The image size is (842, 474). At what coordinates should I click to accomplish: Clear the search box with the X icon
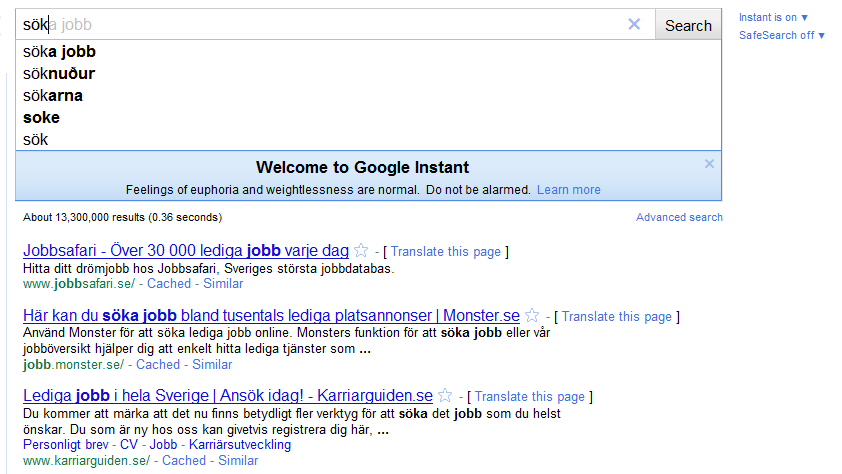[x=634, y=24]
